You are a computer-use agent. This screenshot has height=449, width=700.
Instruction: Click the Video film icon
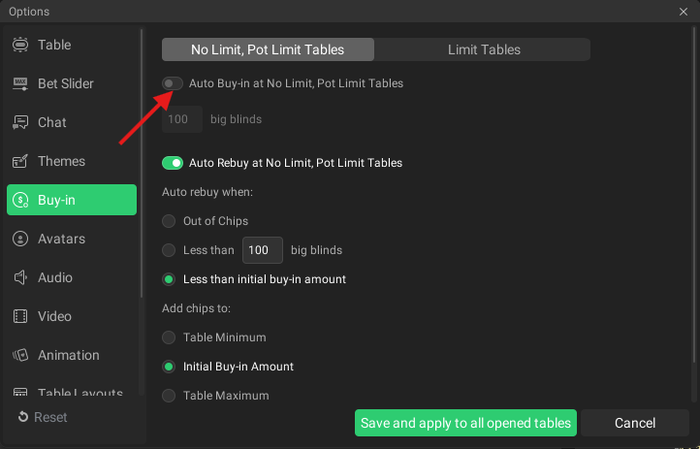(20, 317)
